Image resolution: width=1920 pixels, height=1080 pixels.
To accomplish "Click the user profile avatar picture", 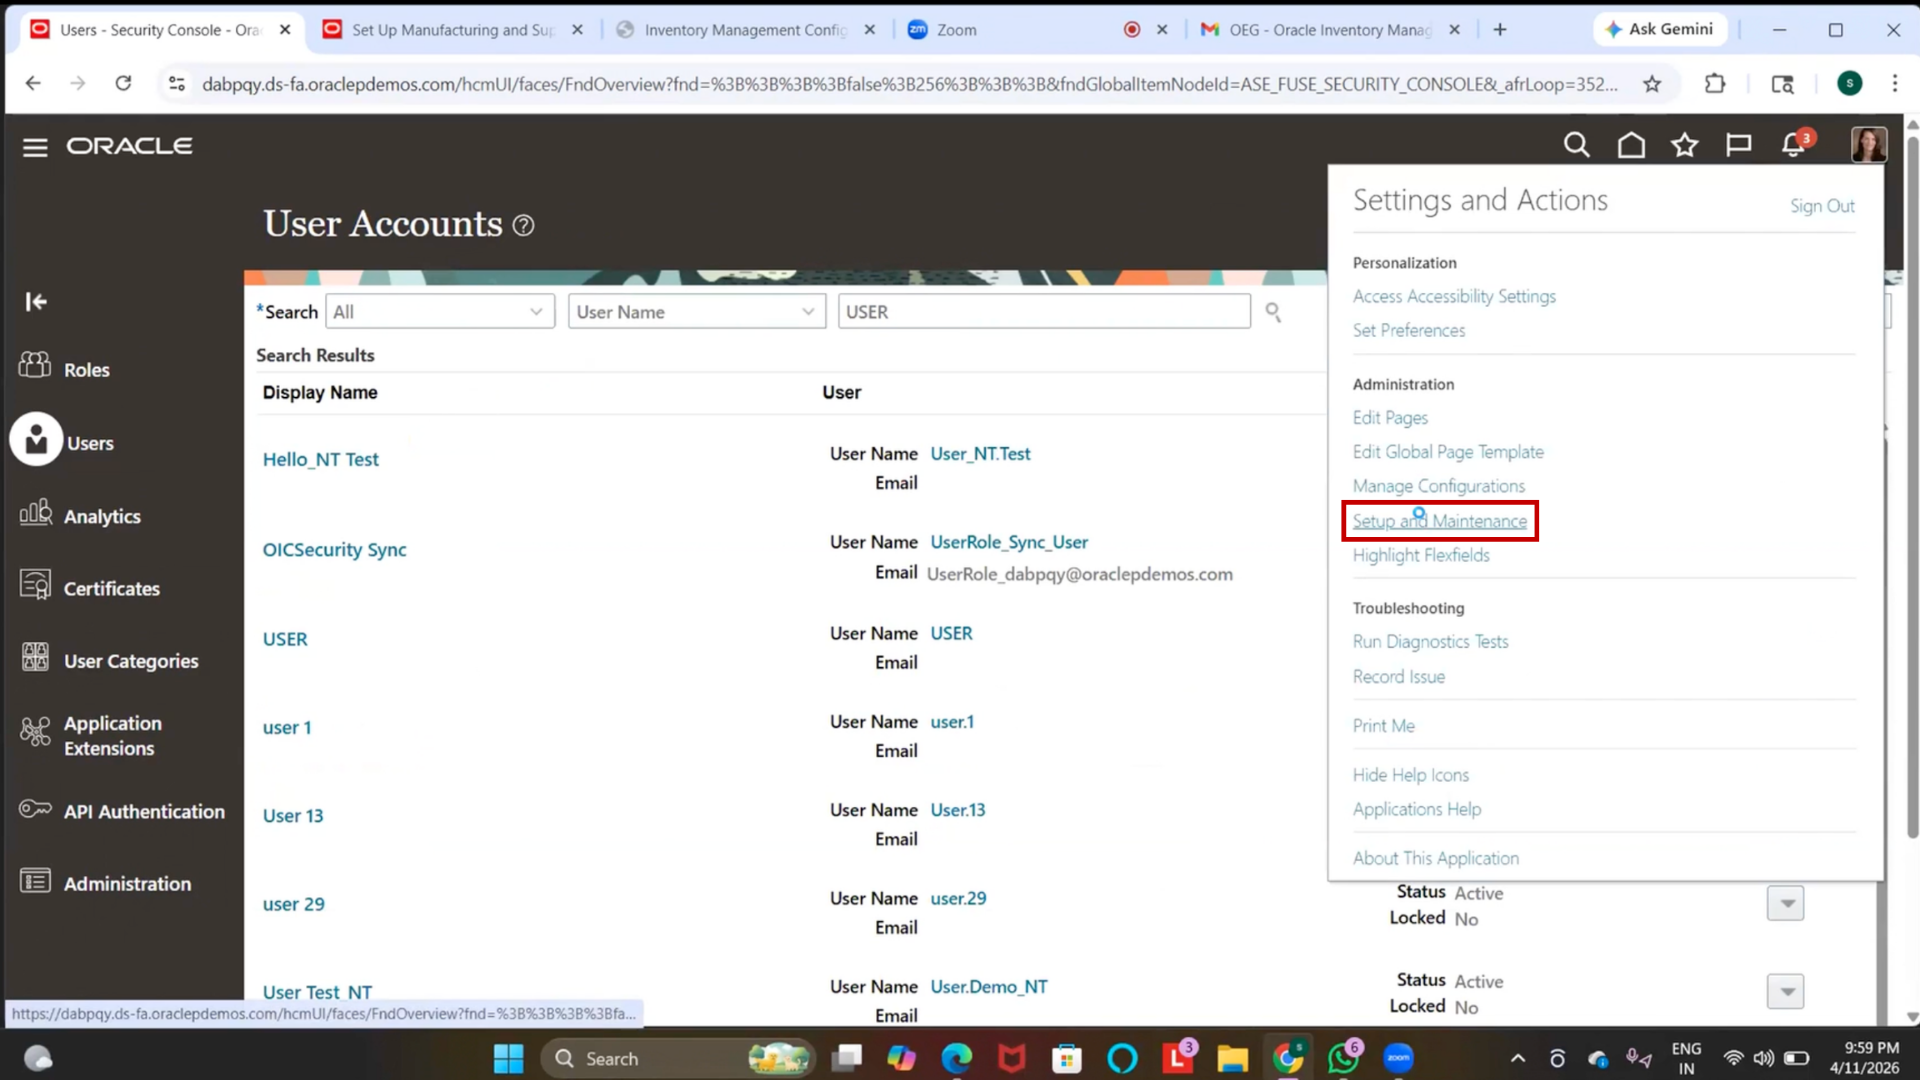I will pyautogui.click(x=1868, y=145).
